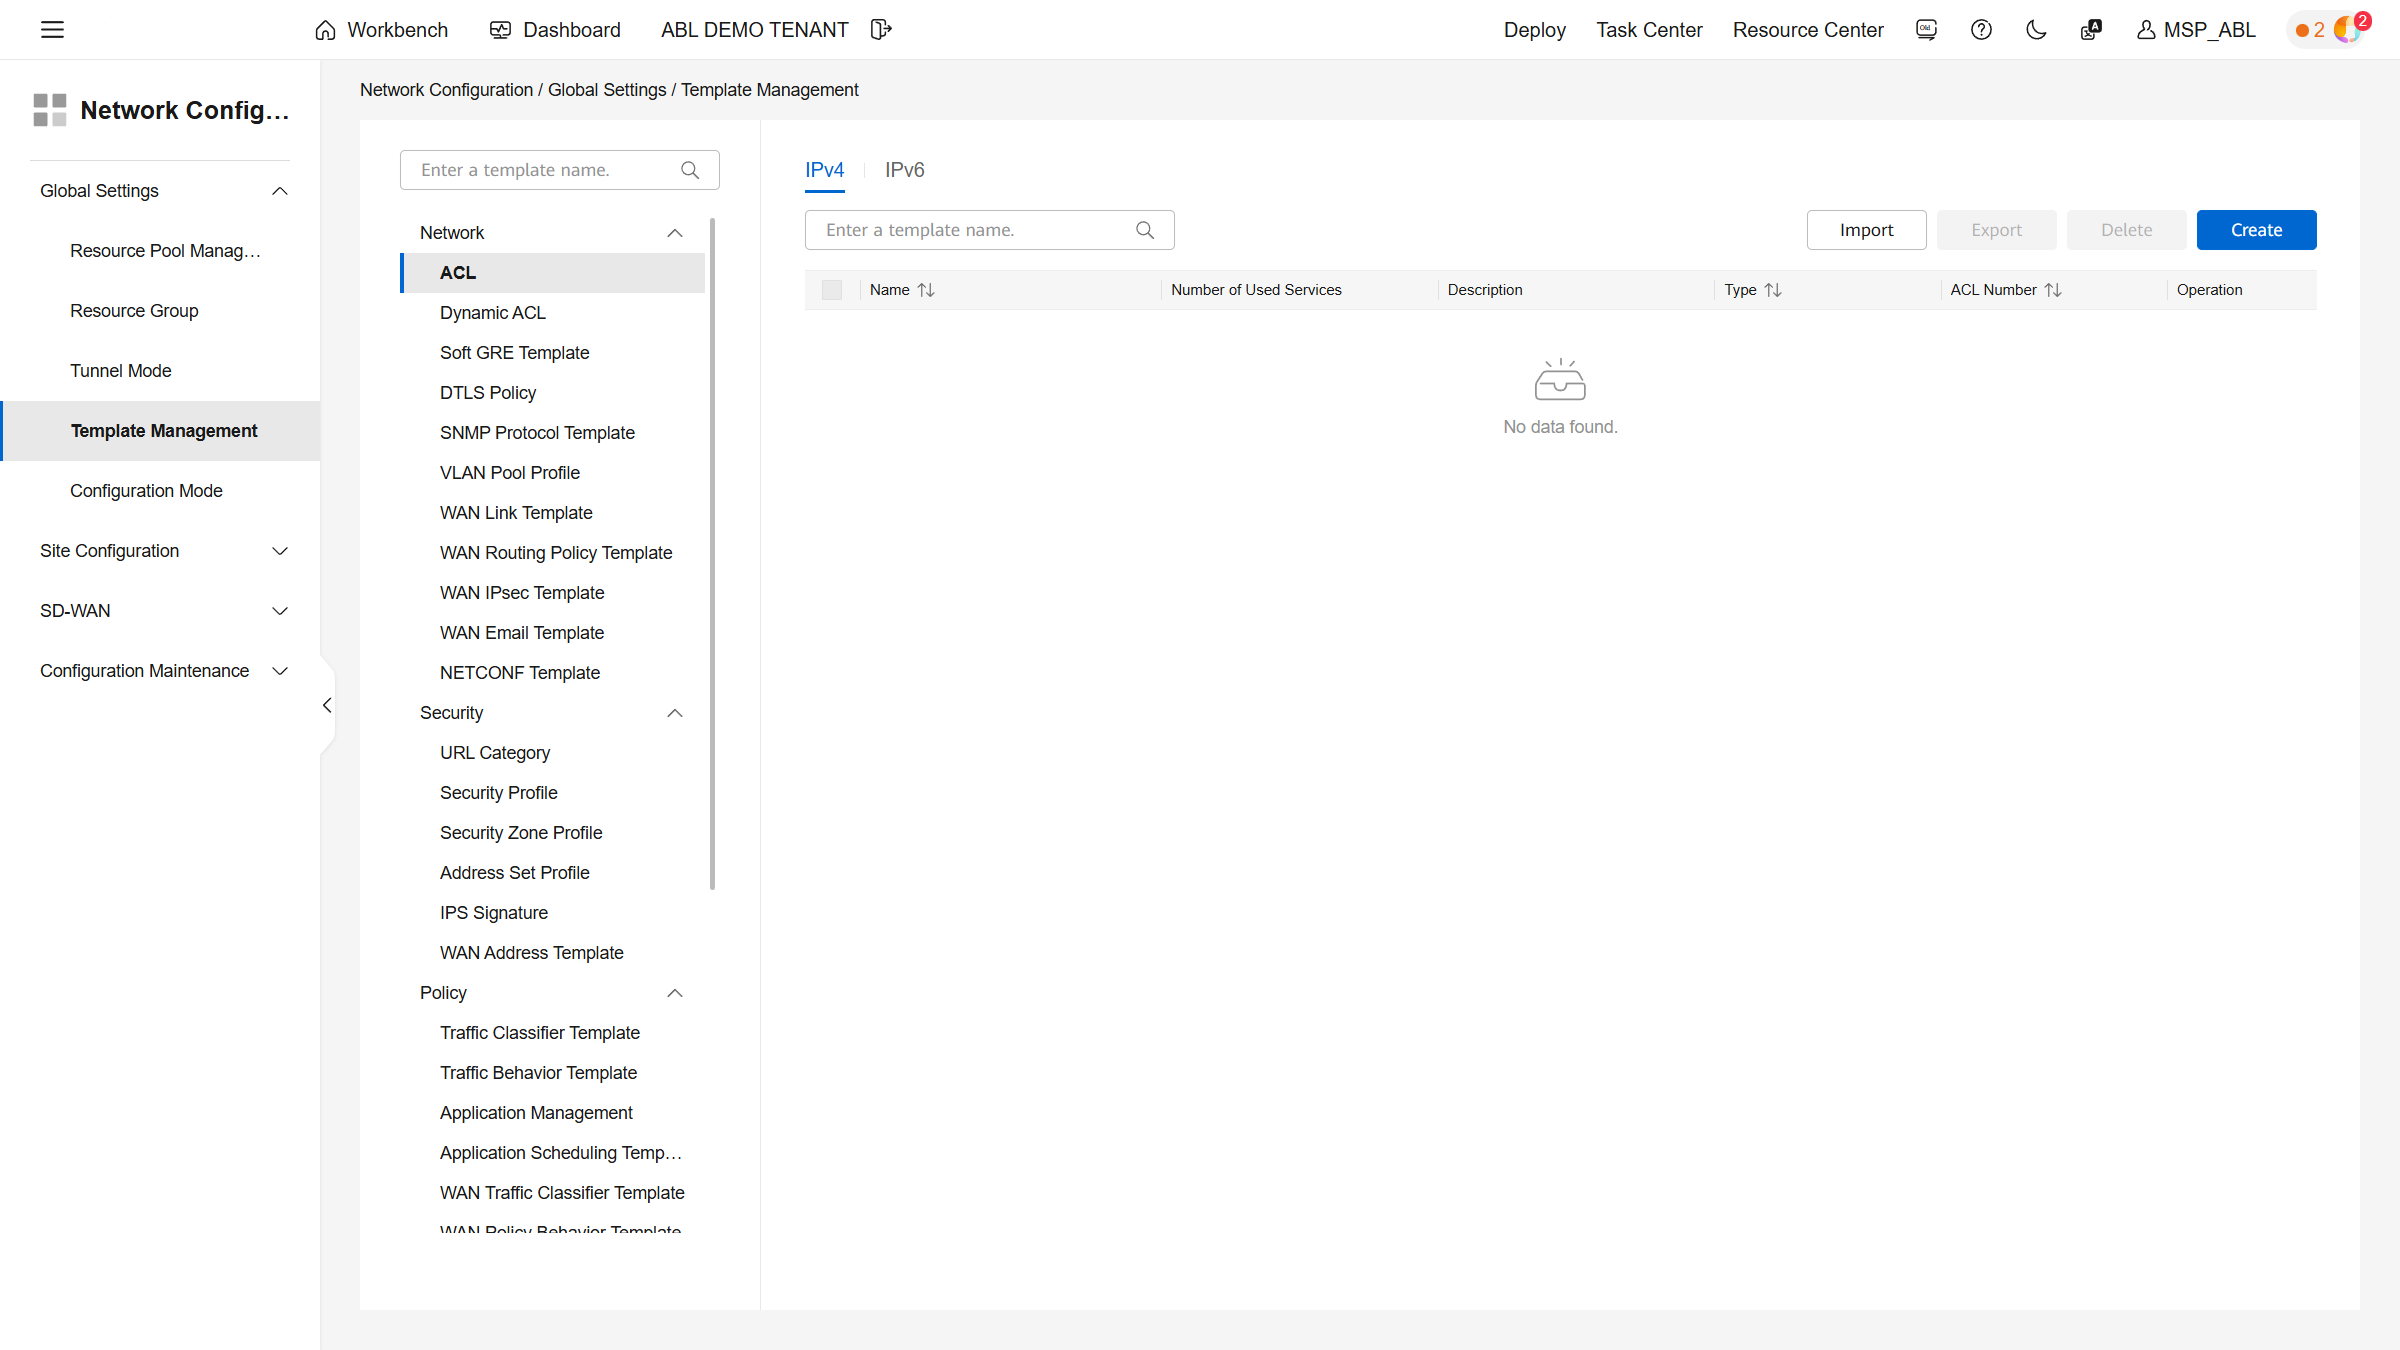Open Task Center from top menu
Image resolution: width=2400 pixels, height=1350 pixels.
pos(1649,30)
